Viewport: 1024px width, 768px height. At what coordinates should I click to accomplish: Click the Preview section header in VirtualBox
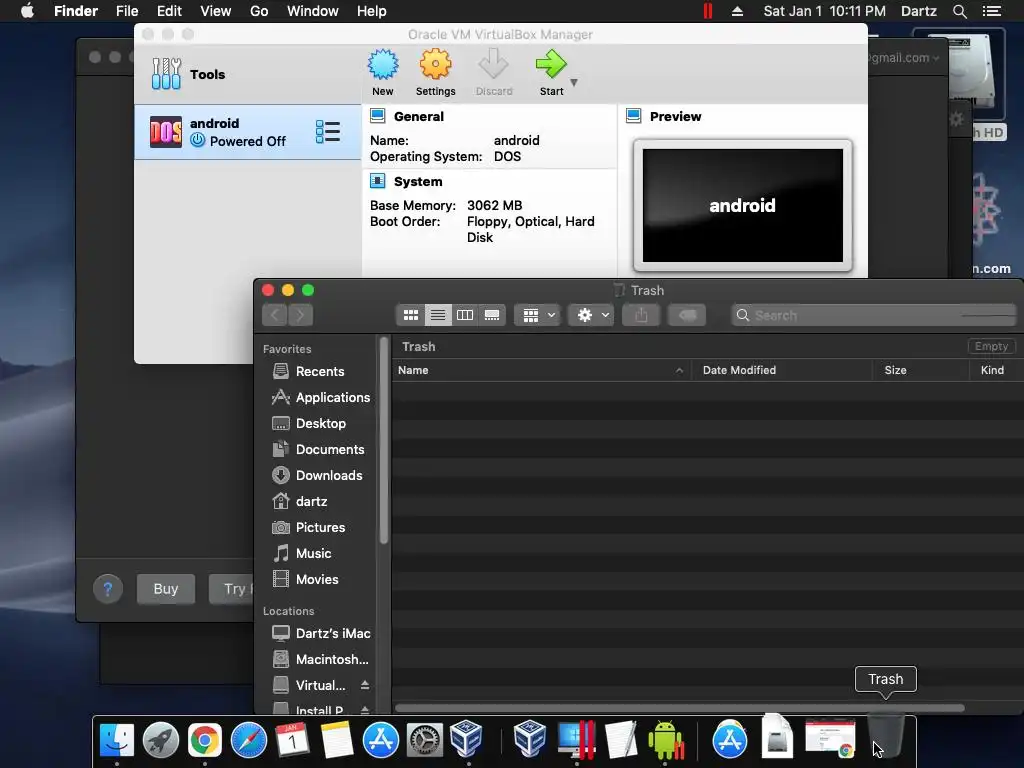(675, 116)
